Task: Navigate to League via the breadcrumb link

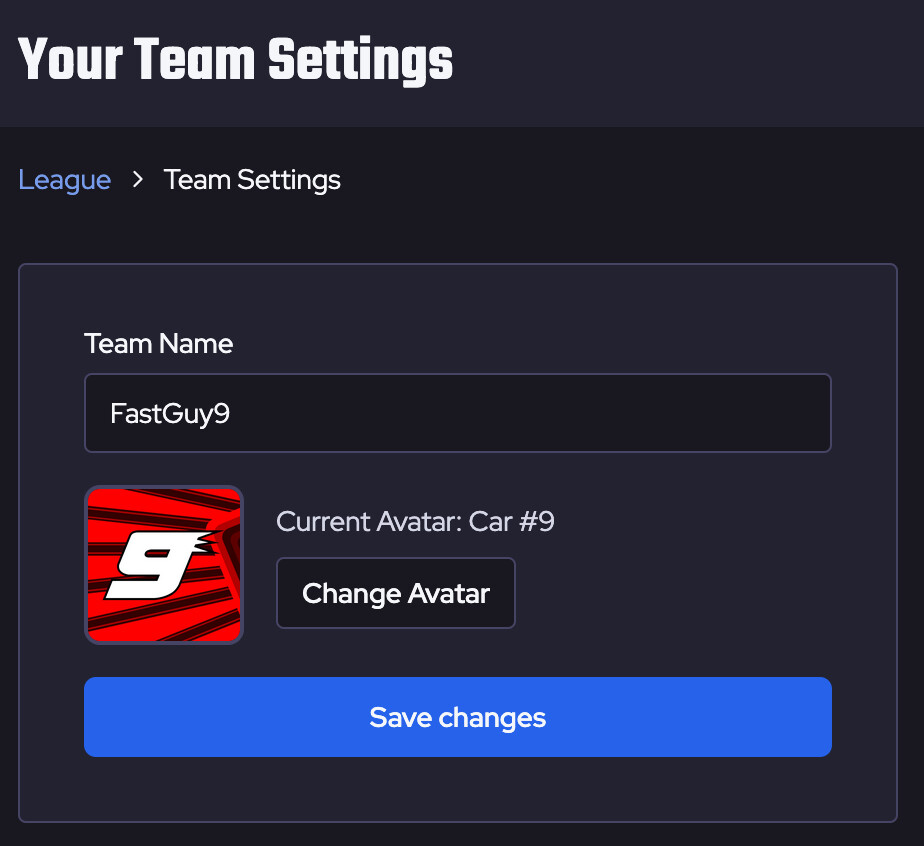Action: (64, 180)
